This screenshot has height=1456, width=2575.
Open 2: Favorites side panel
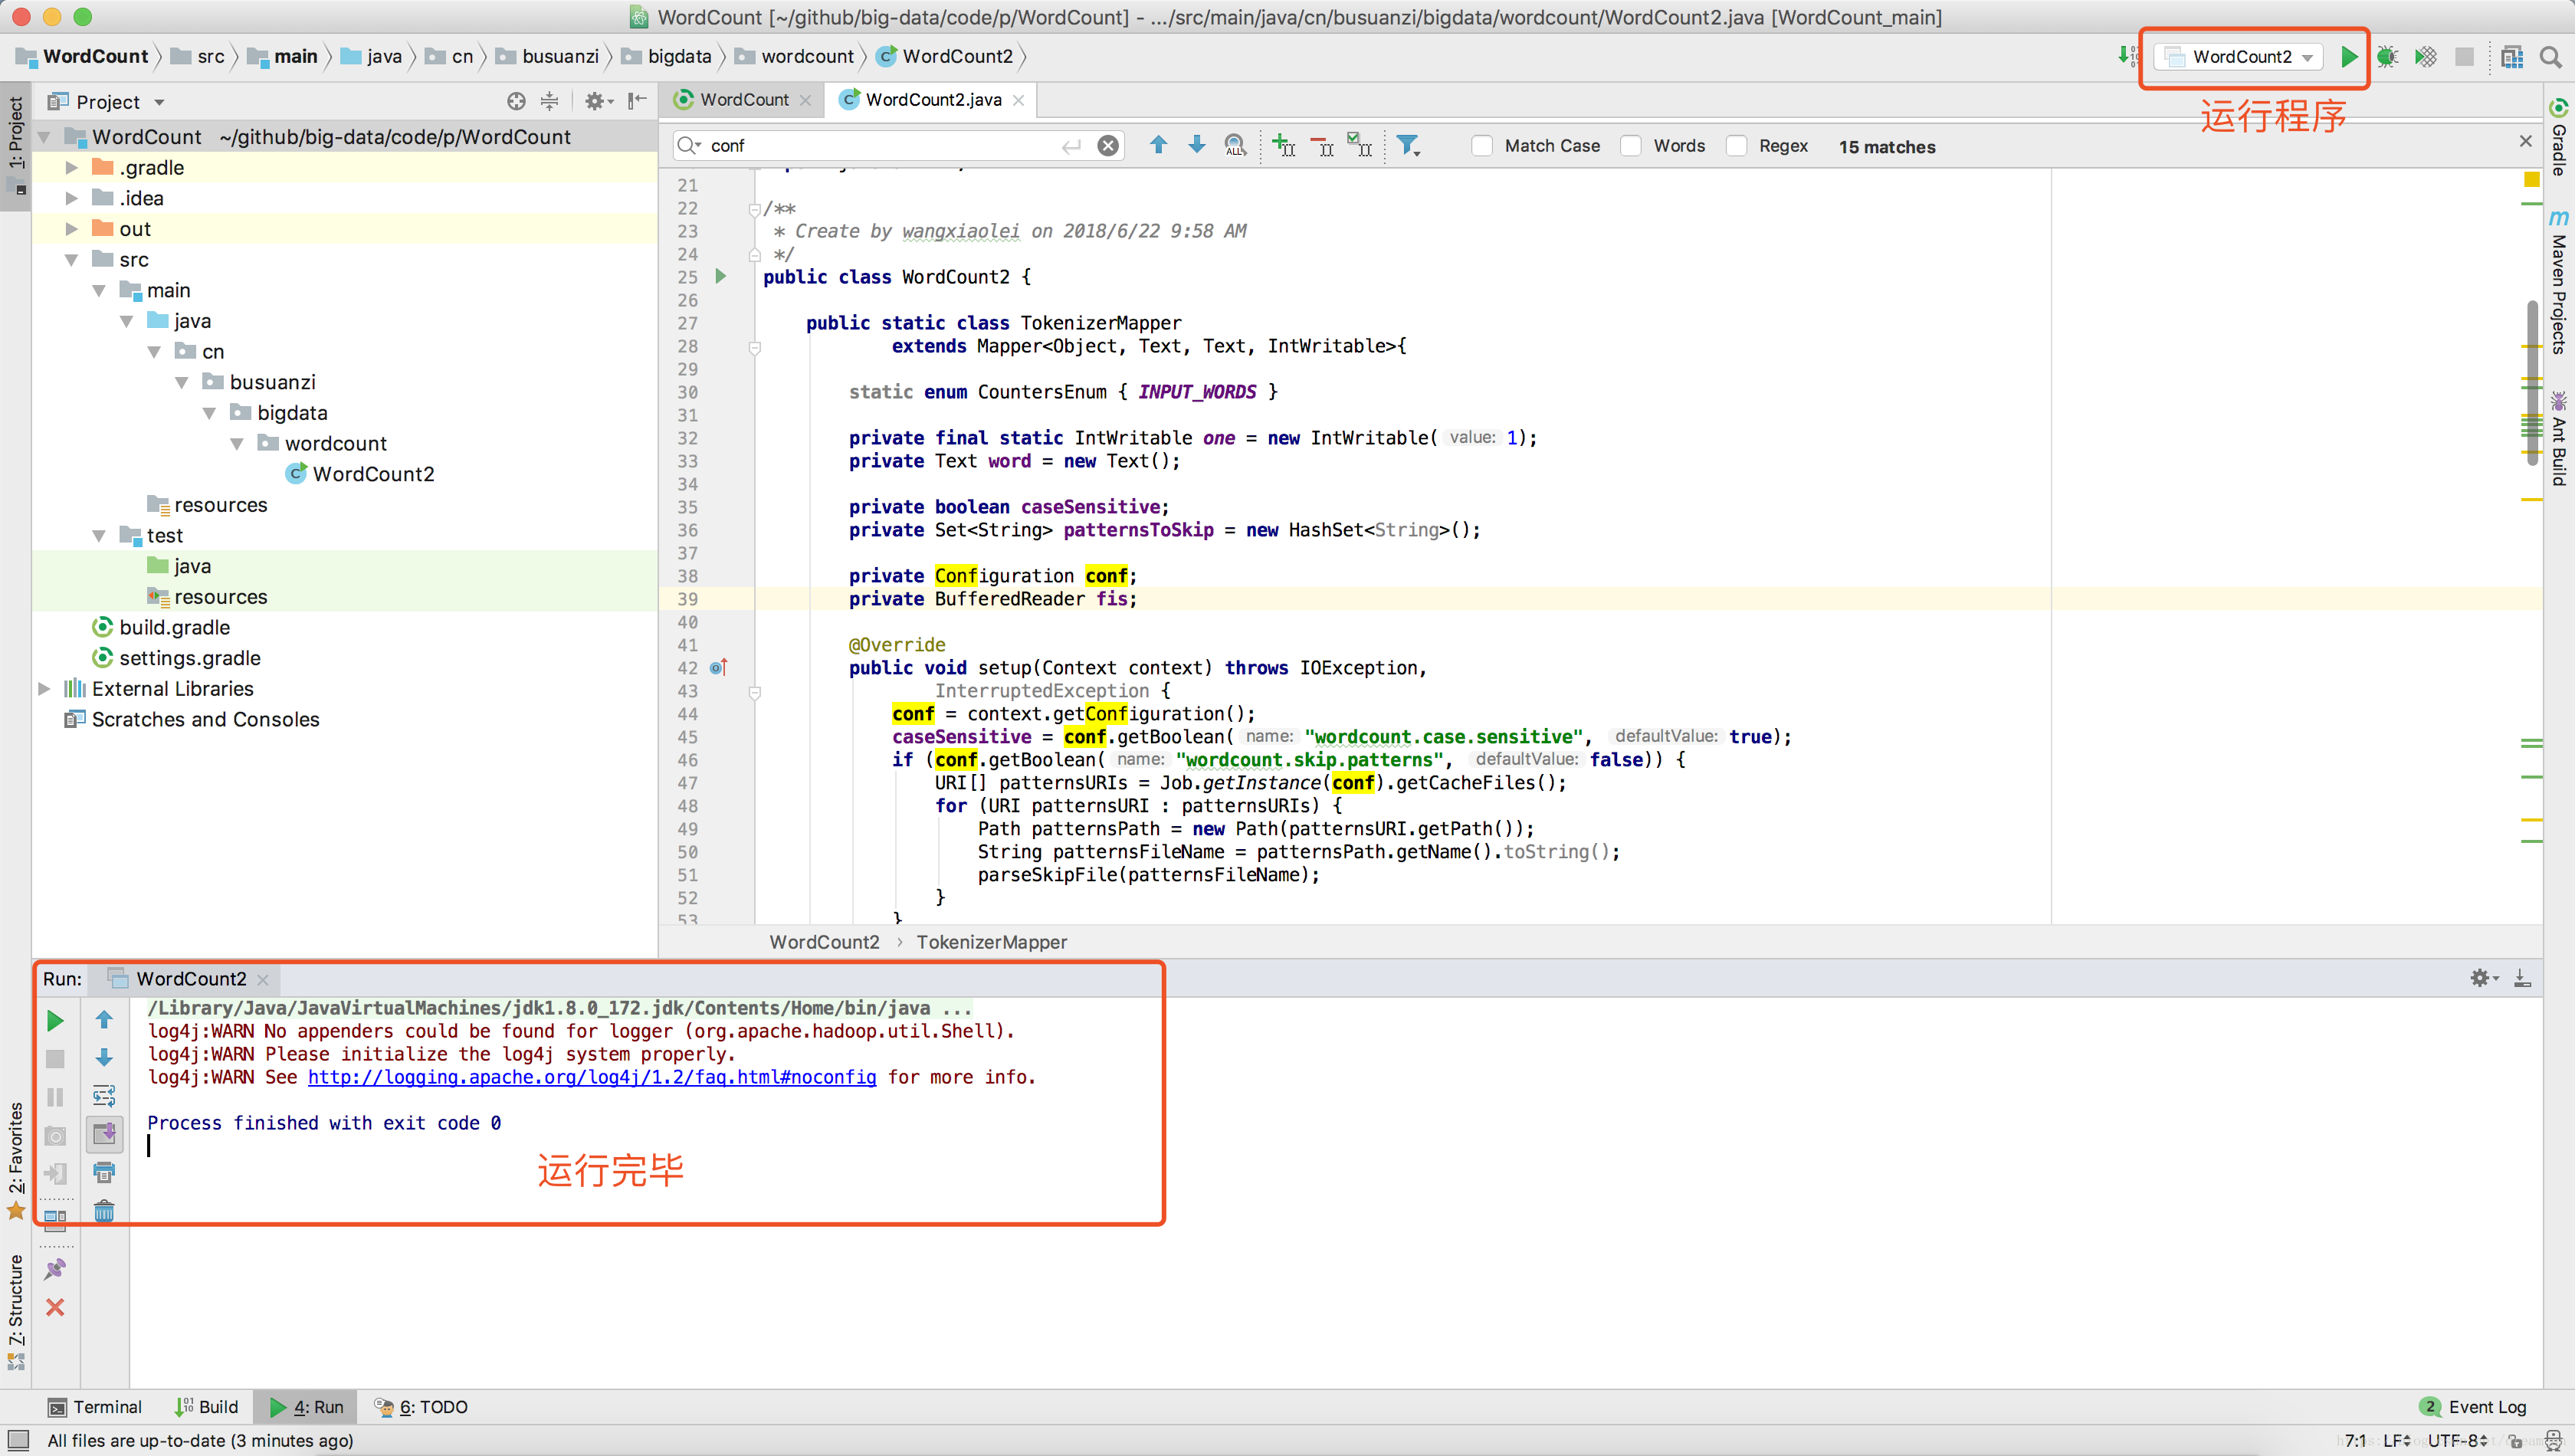pos(16,1160)
